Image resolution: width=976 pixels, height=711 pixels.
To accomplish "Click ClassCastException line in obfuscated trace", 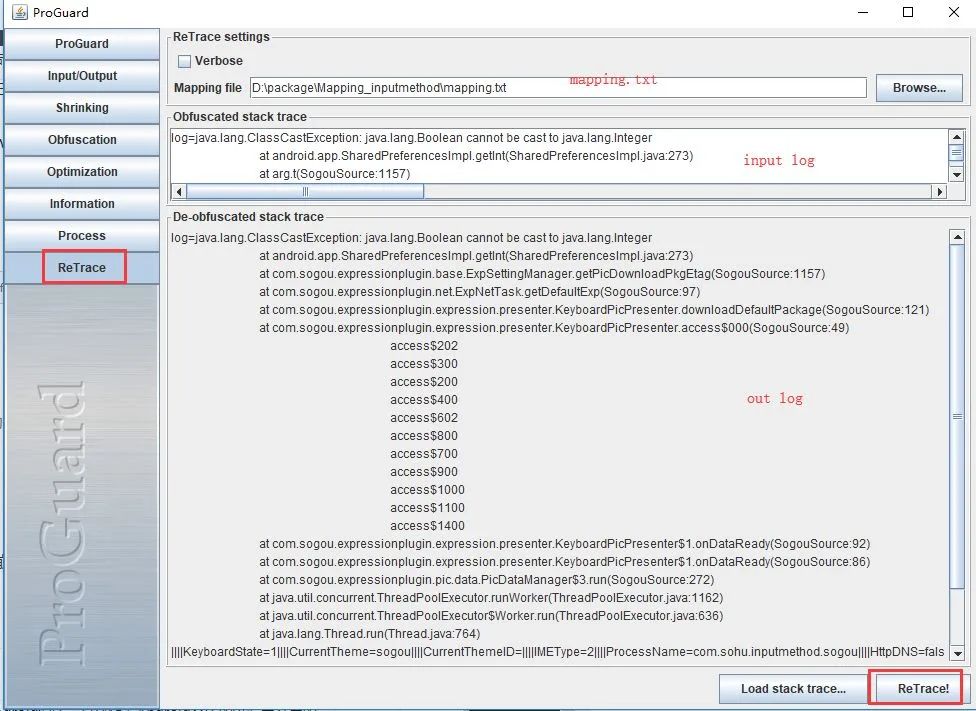I will 411,138.
